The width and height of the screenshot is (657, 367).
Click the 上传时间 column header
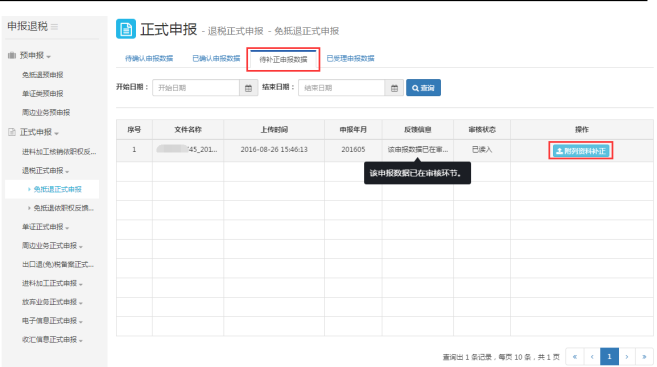(274, 129)
